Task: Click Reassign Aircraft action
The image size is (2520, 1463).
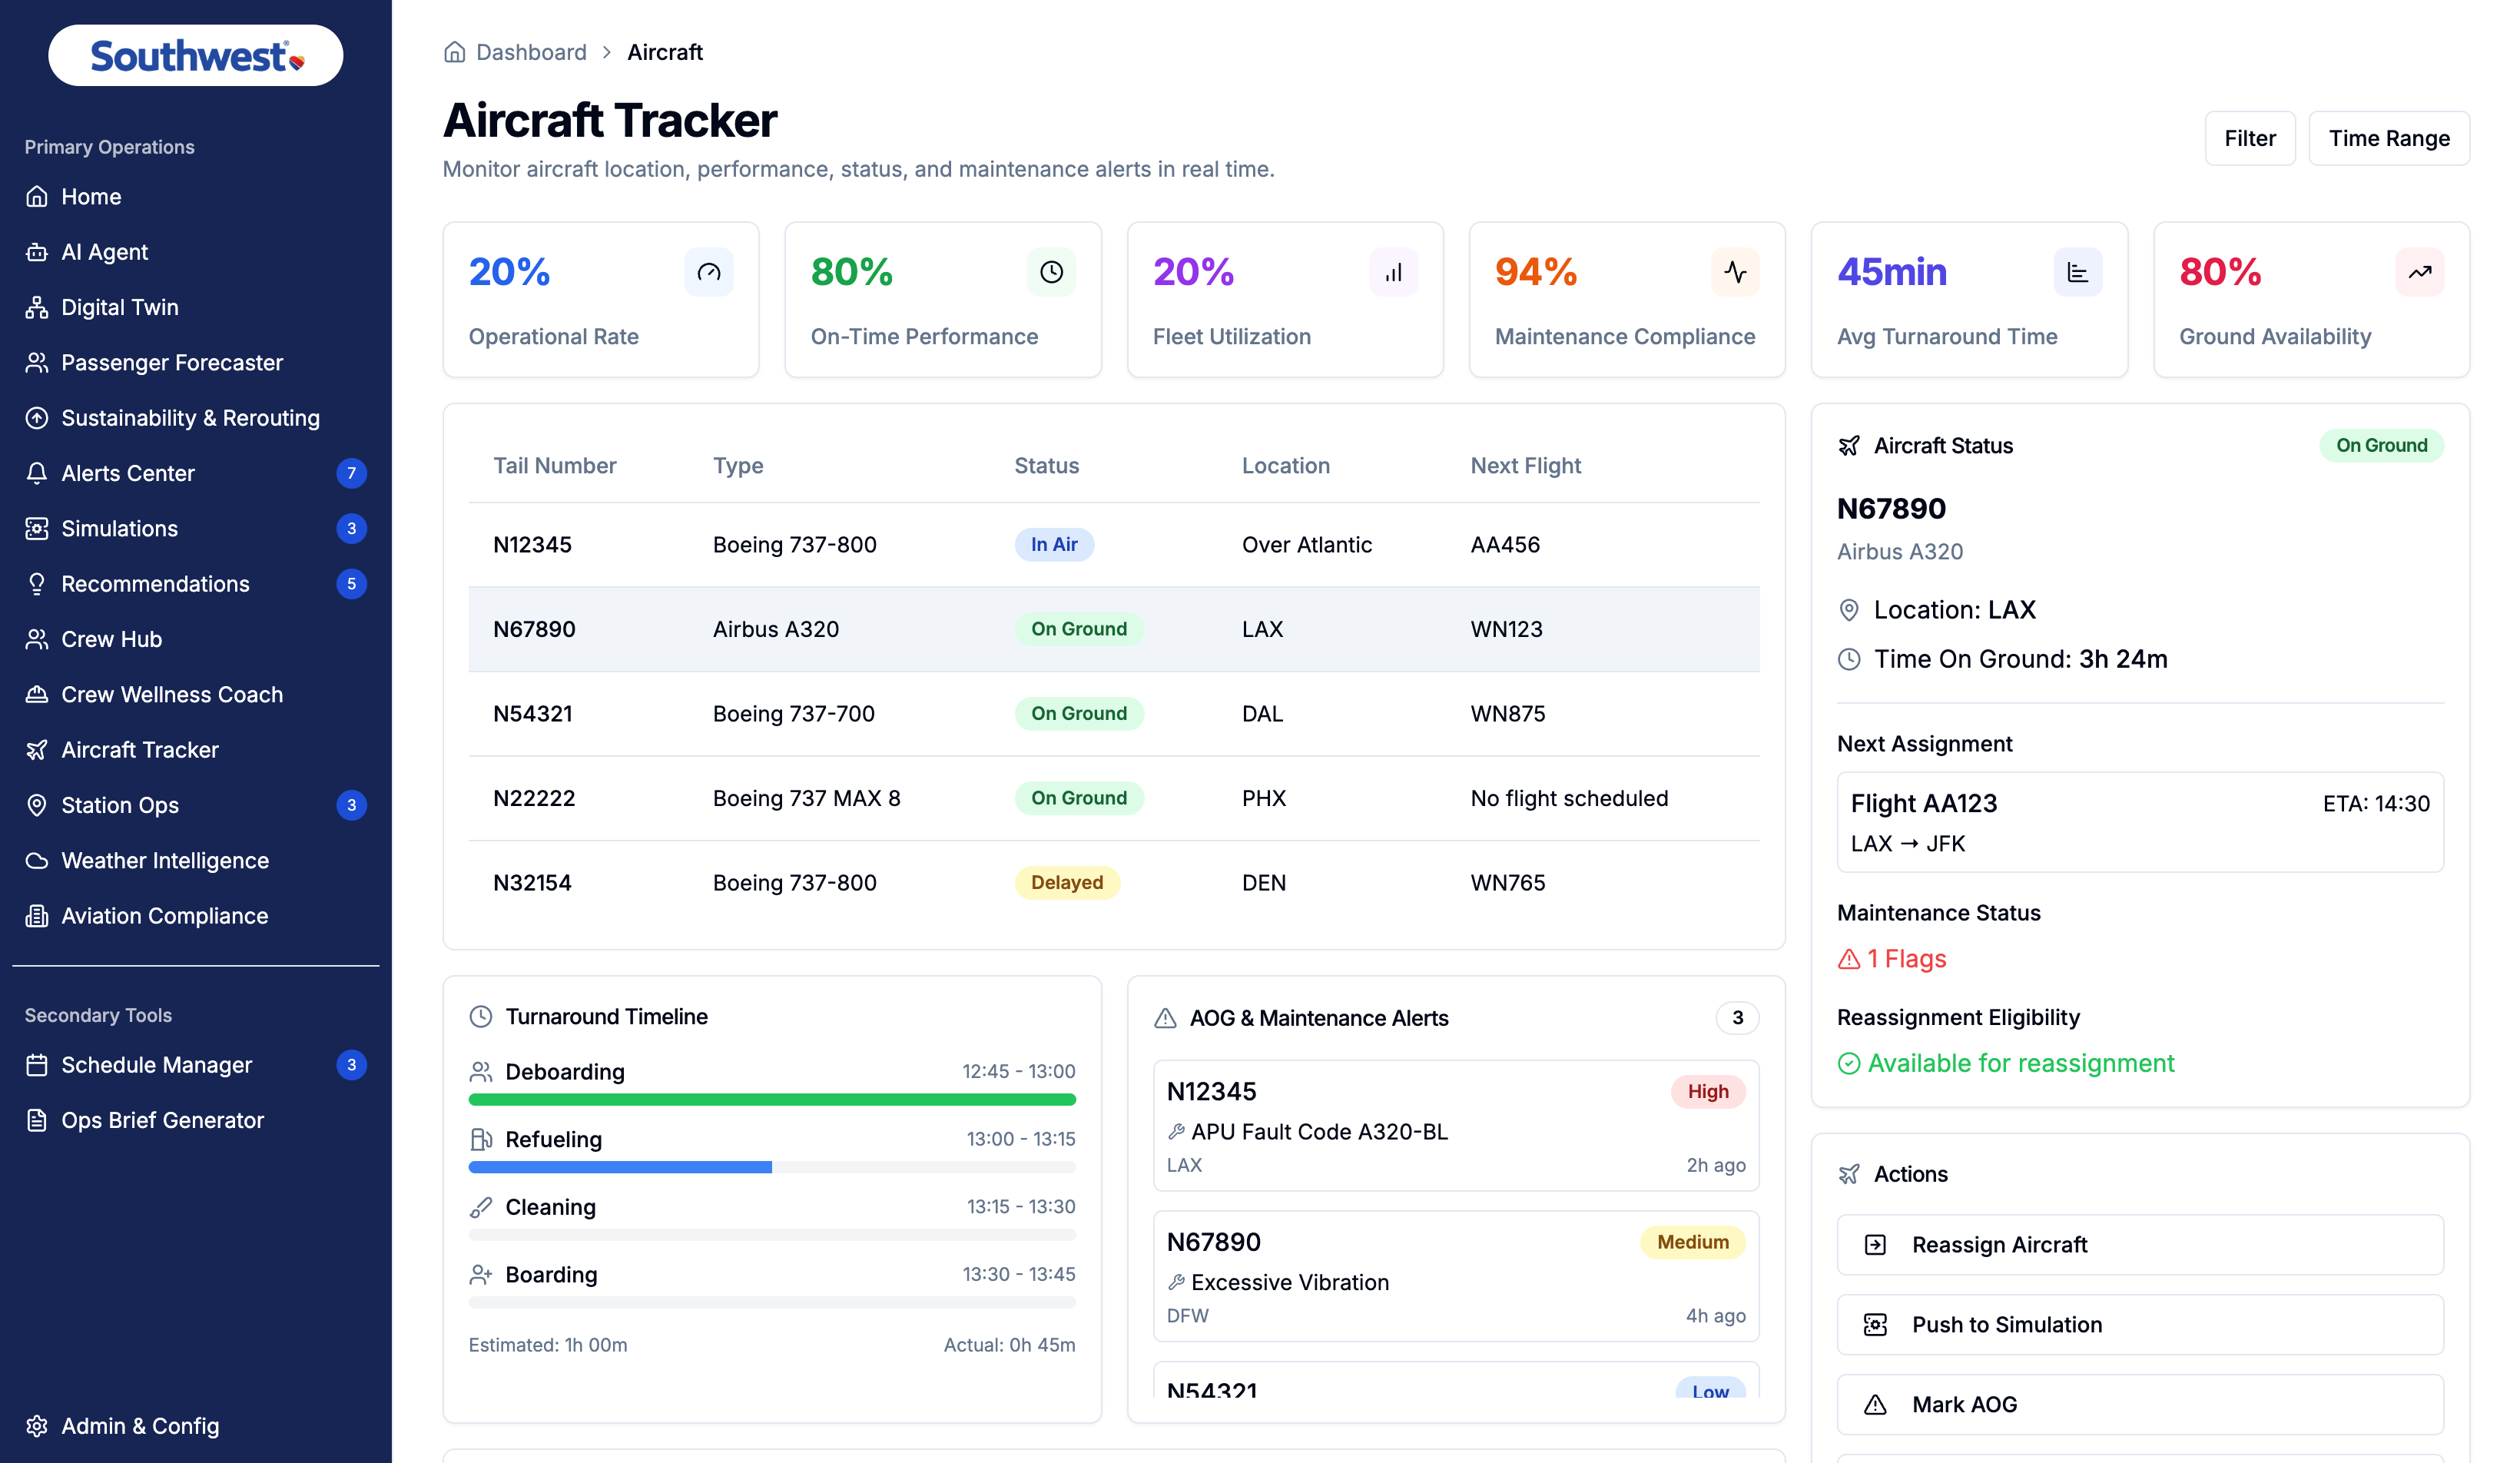Action: pos(2140,1245)
